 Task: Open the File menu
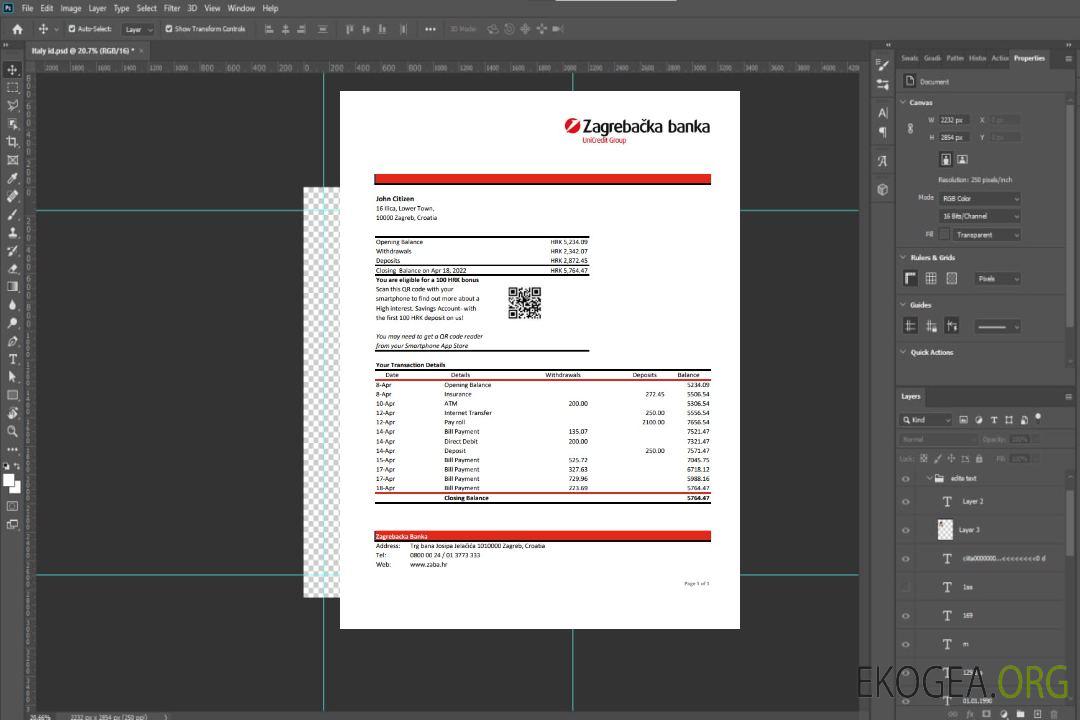(28, 8)
